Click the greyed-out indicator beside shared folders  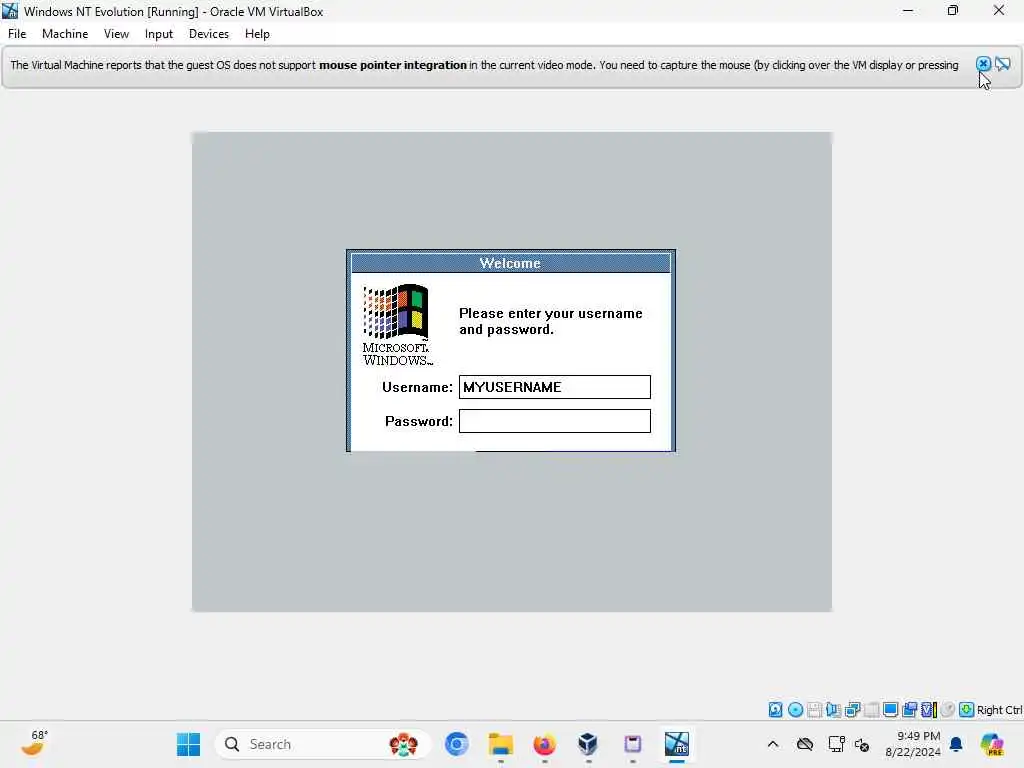[x=871, y=710]
